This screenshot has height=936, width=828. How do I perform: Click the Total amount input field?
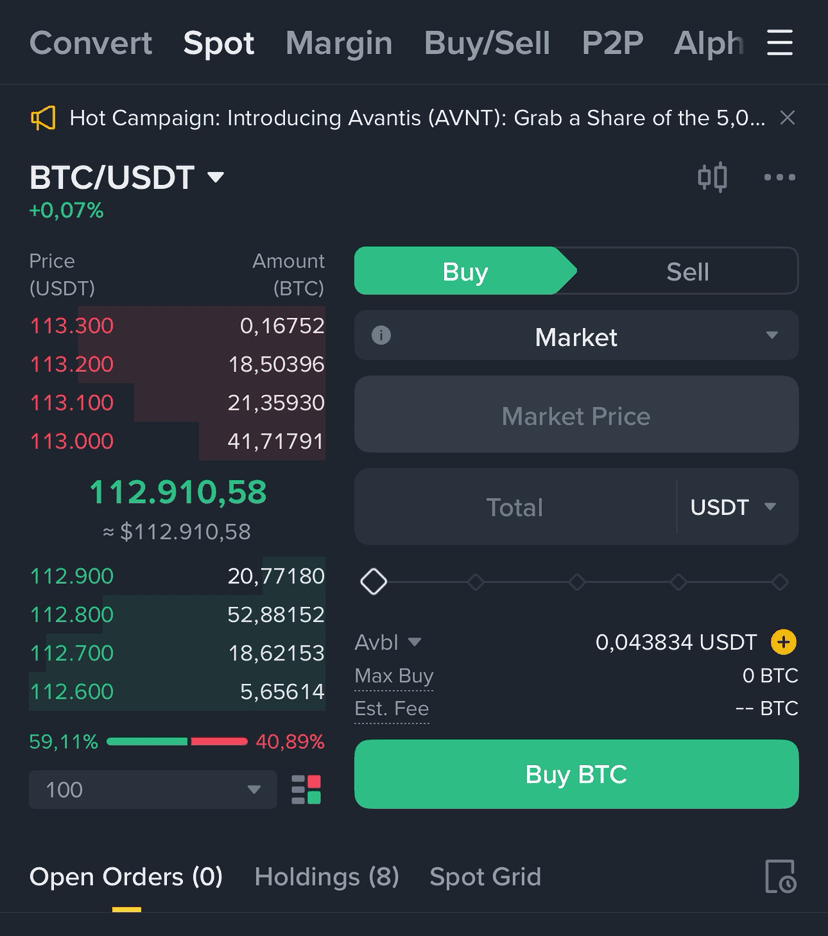click(515, 507)
